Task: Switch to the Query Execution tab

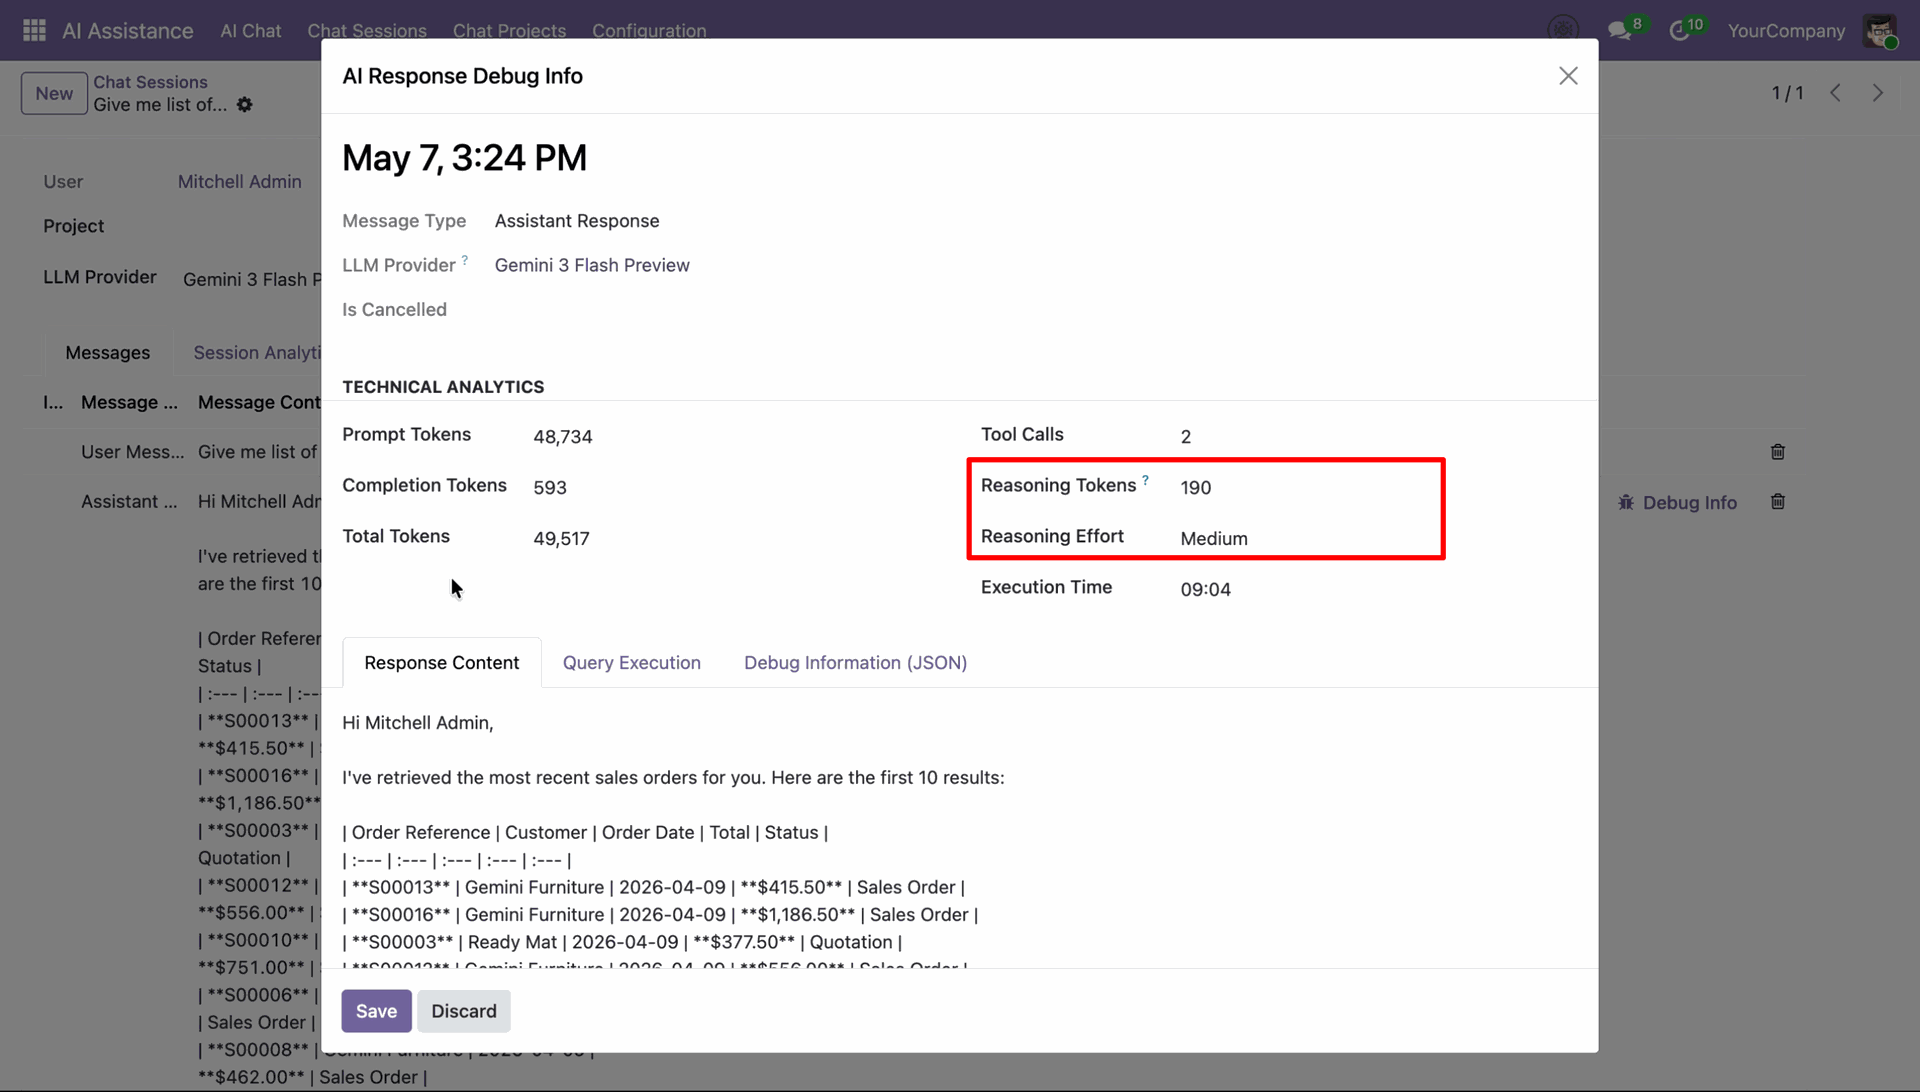Action: point(632,663)
